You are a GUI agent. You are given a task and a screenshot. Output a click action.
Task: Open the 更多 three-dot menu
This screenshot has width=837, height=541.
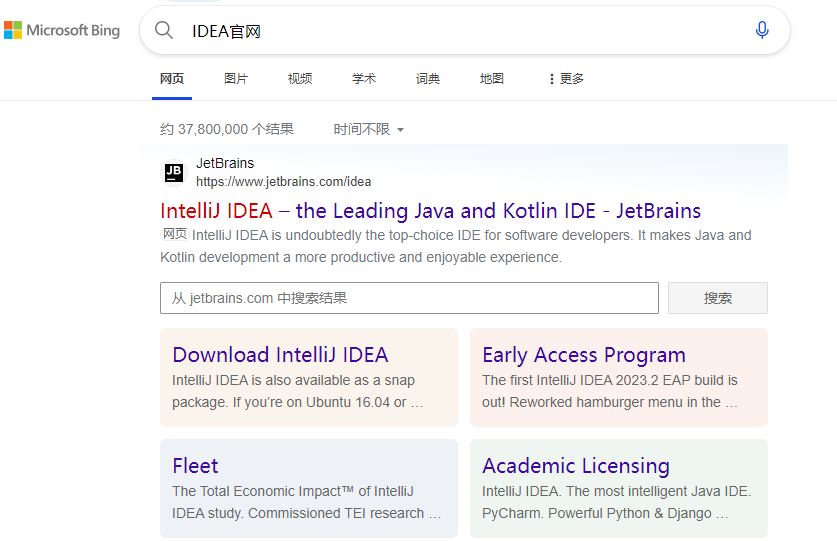pyautogui.click(x=566, y=79)
